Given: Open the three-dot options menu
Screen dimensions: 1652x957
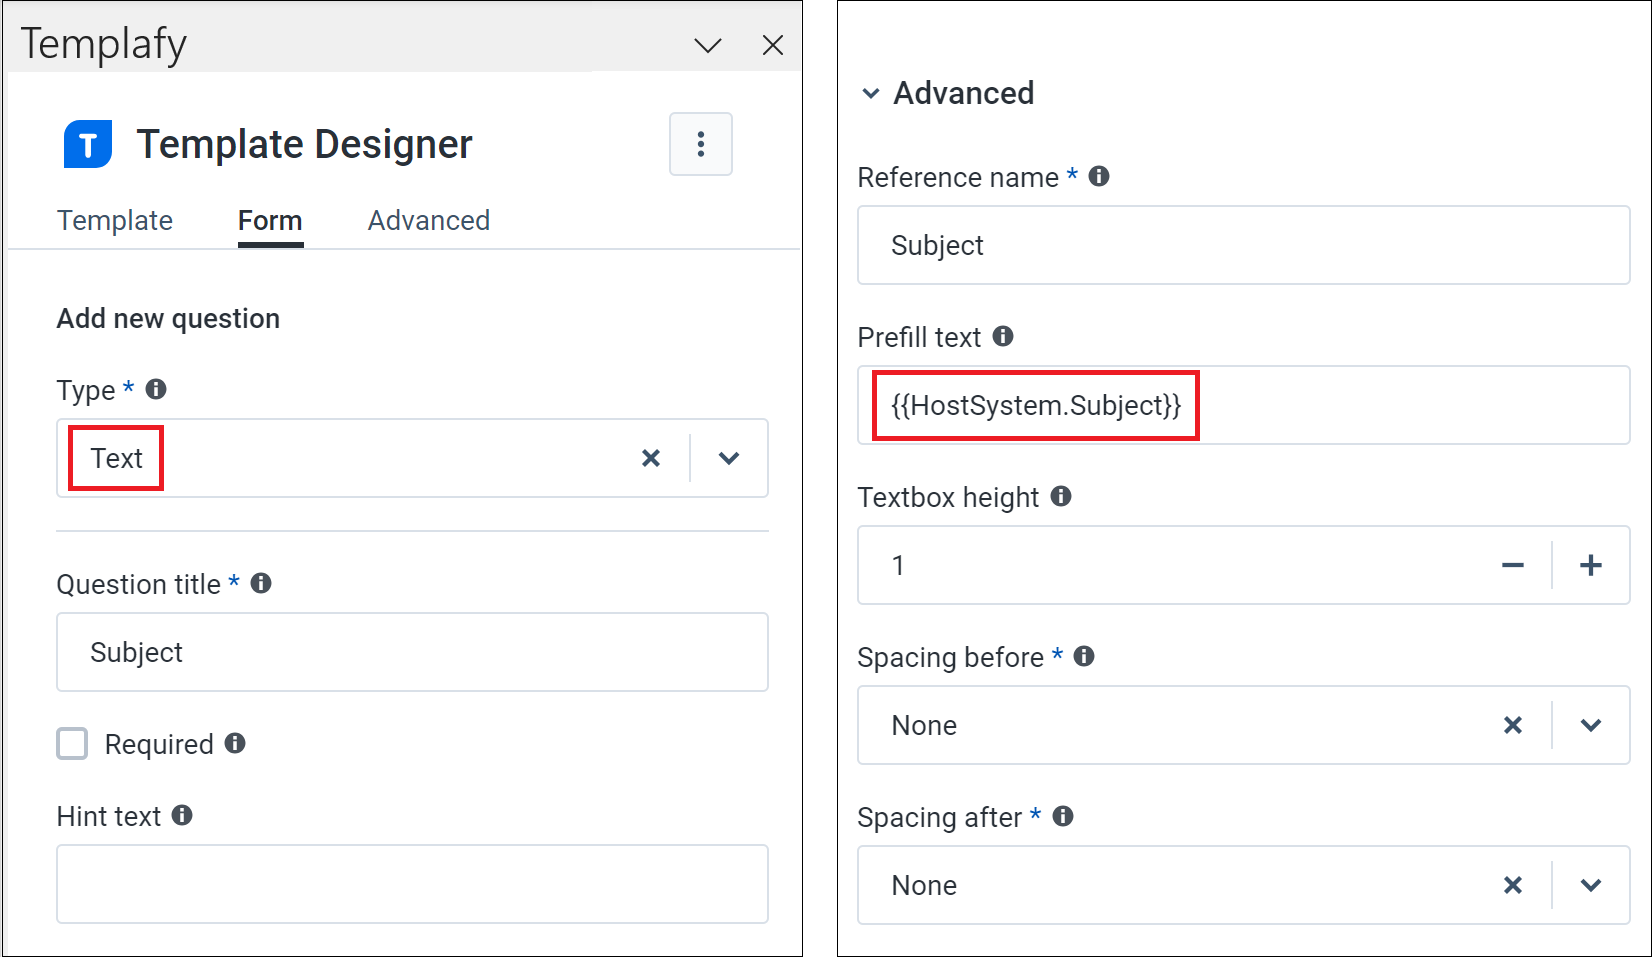Looking at the screenshot, I should [x=700, y=144].
